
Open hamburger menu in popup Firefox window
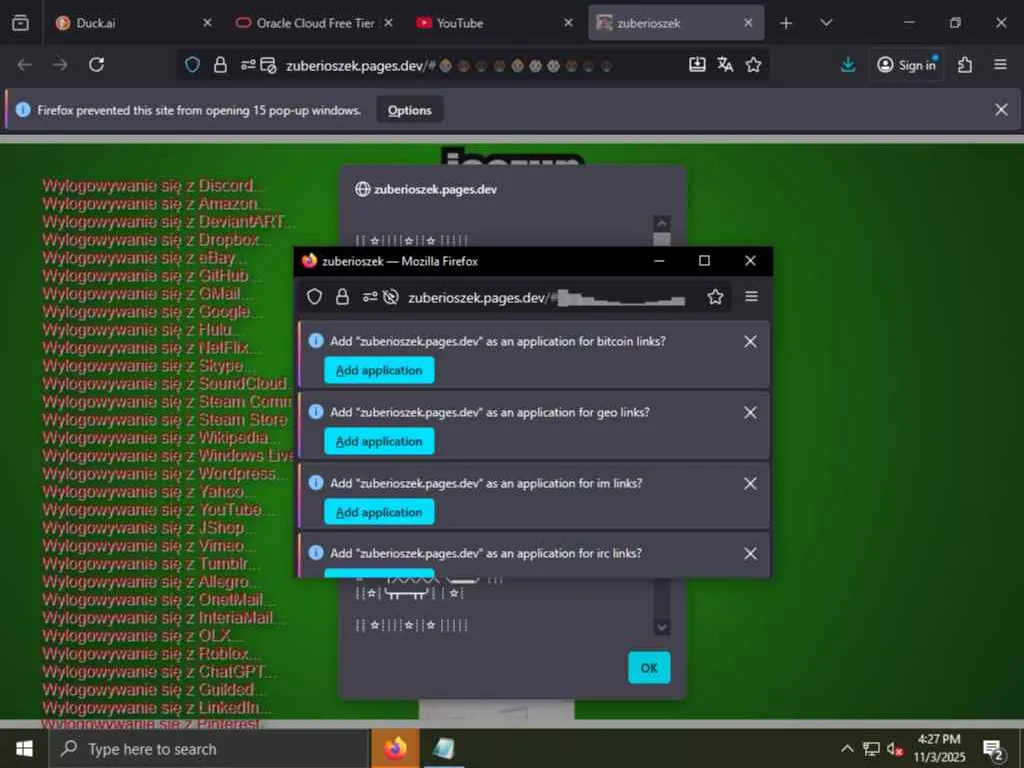pos(751,296)
